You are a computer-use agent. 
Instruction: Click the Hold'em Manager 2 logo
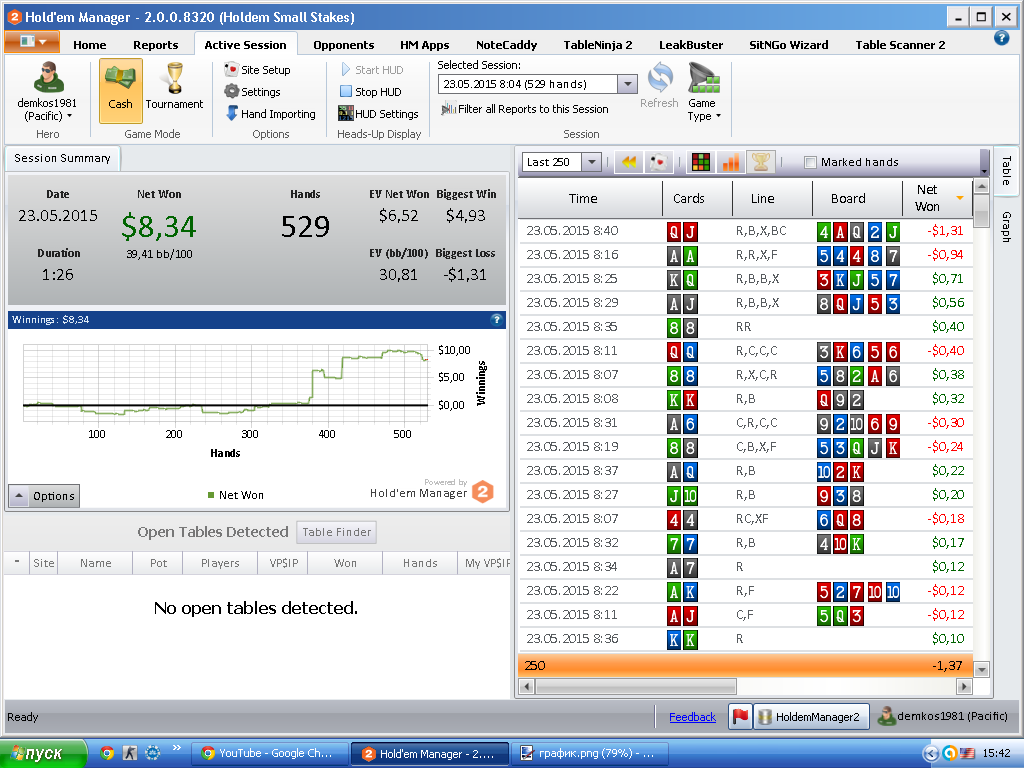point(483,491)
